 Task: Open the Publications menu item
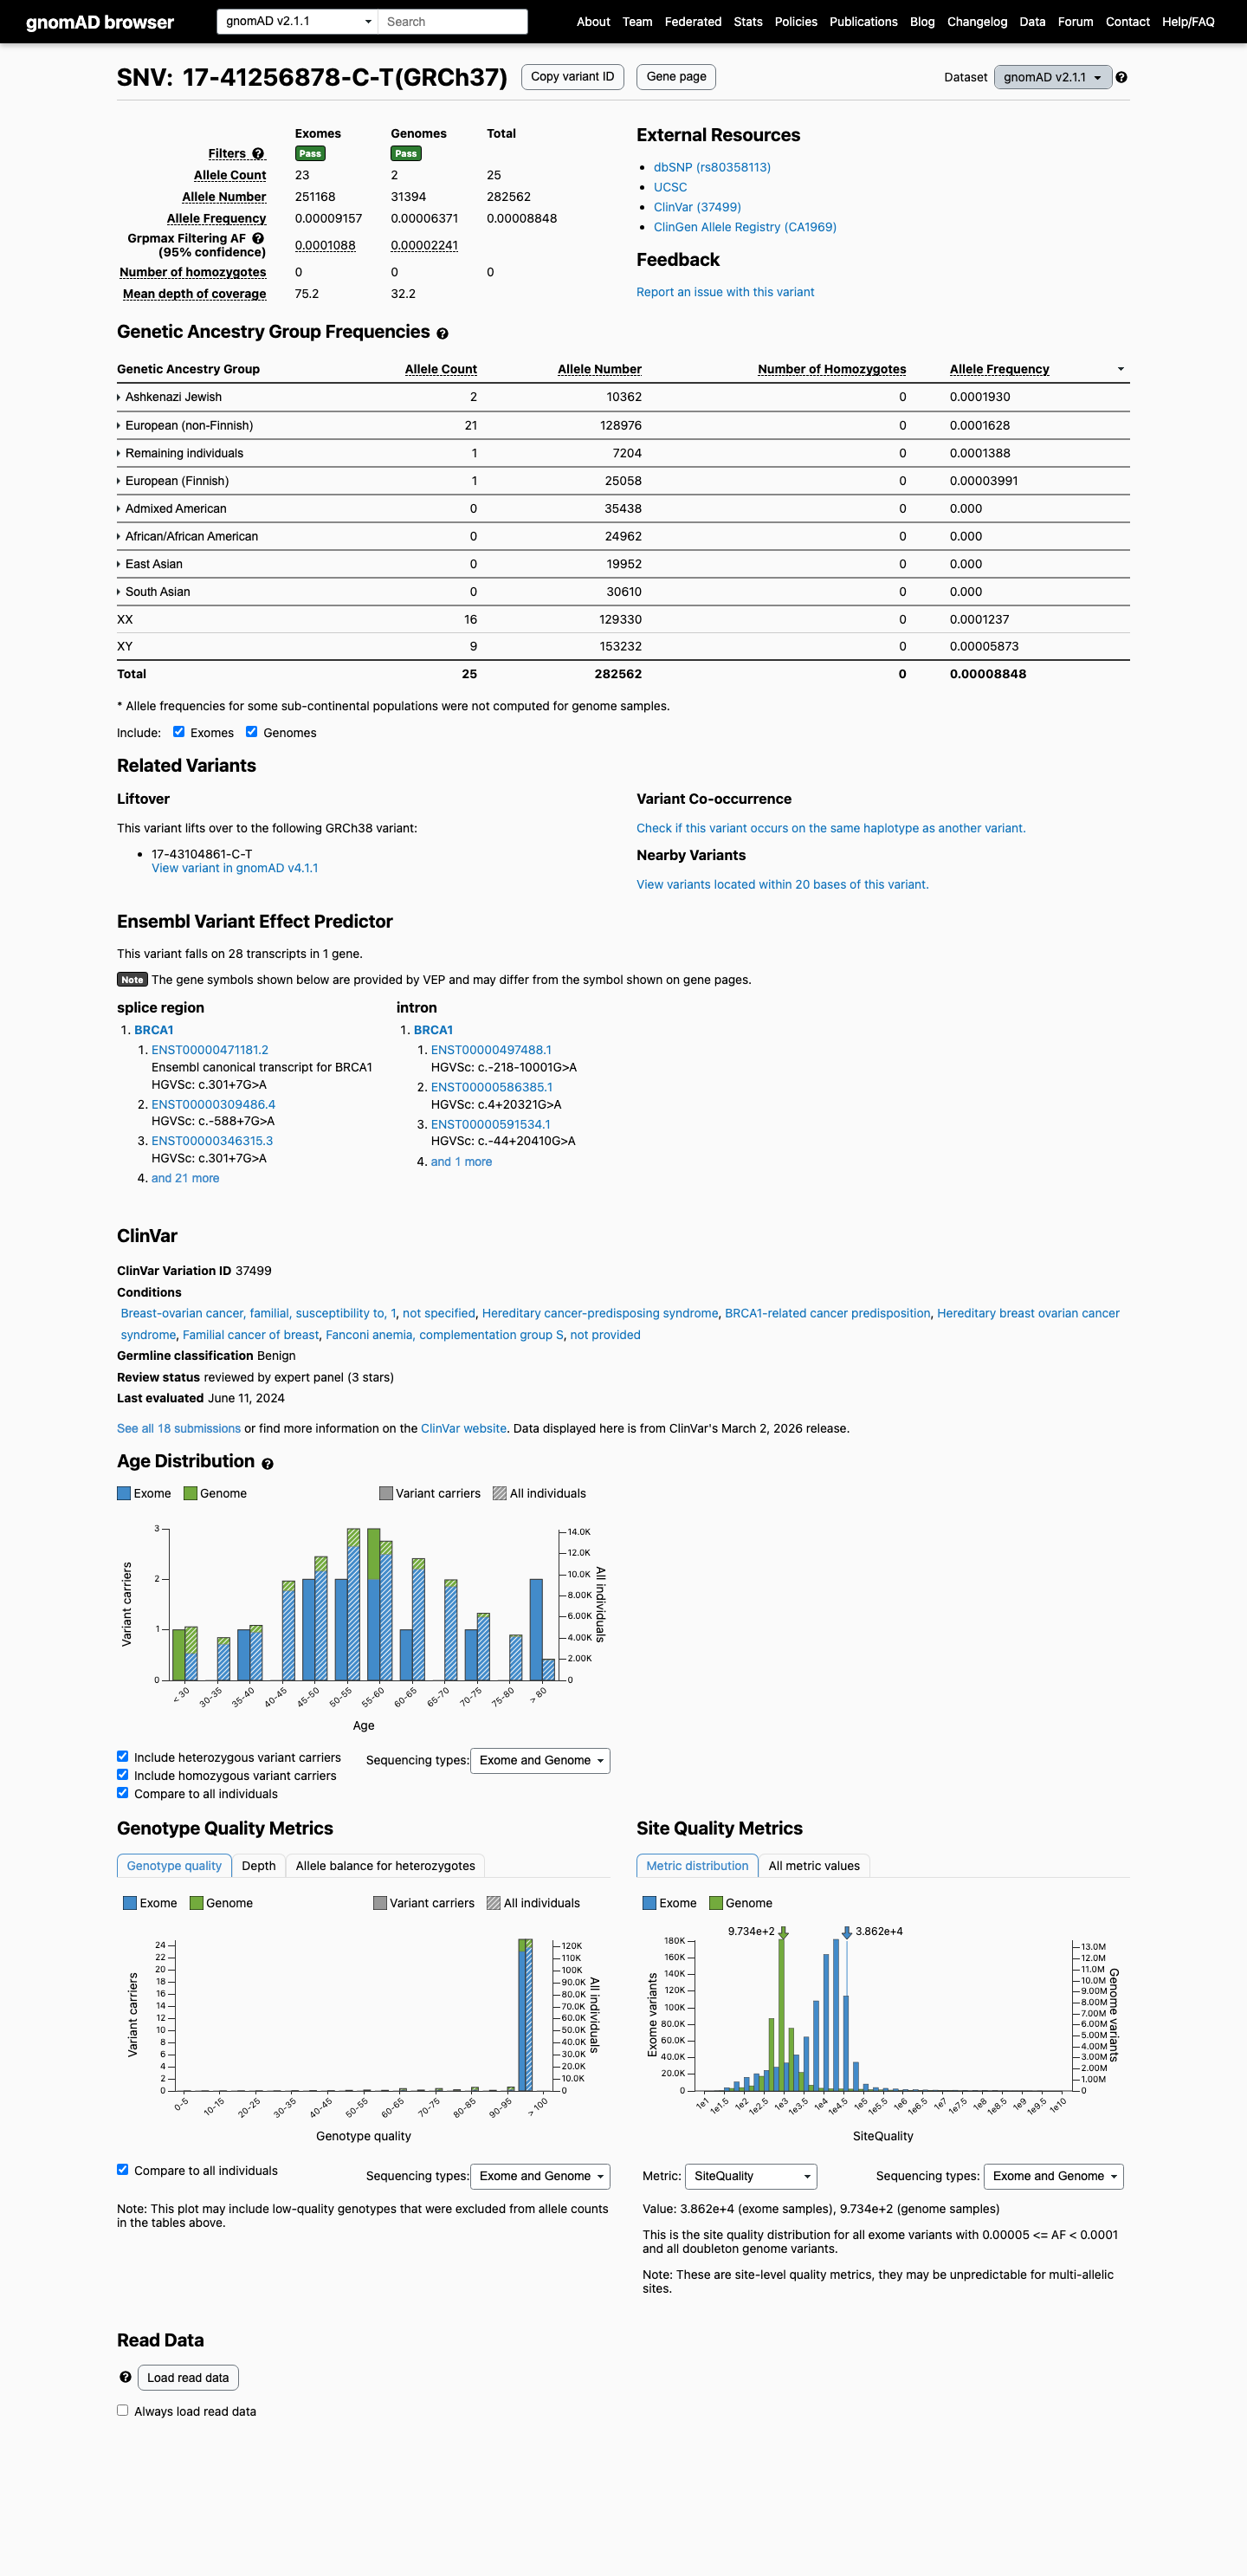pos(863,21)
